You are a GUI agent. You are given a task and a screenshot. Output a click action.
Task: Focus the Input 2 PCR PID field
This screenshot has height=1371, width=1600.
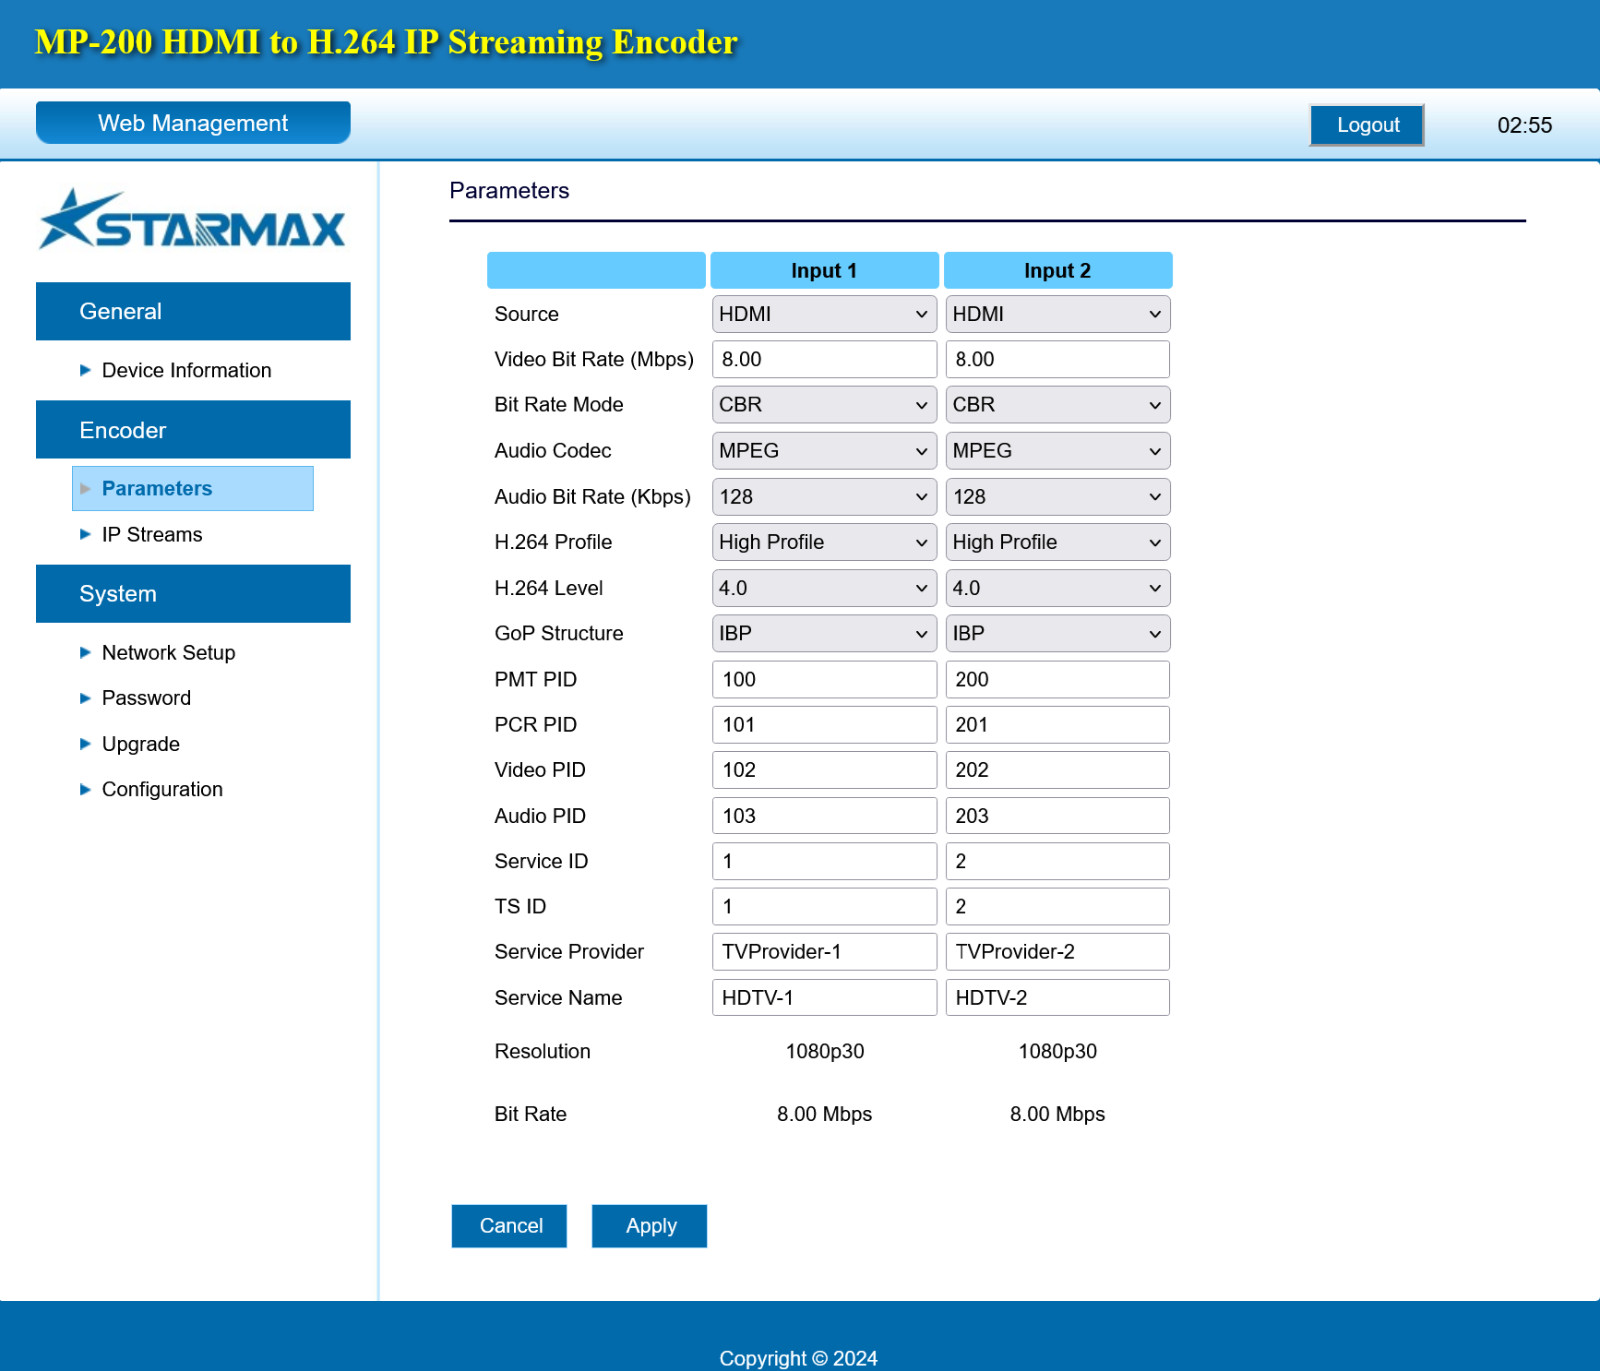pos(1057,725)
